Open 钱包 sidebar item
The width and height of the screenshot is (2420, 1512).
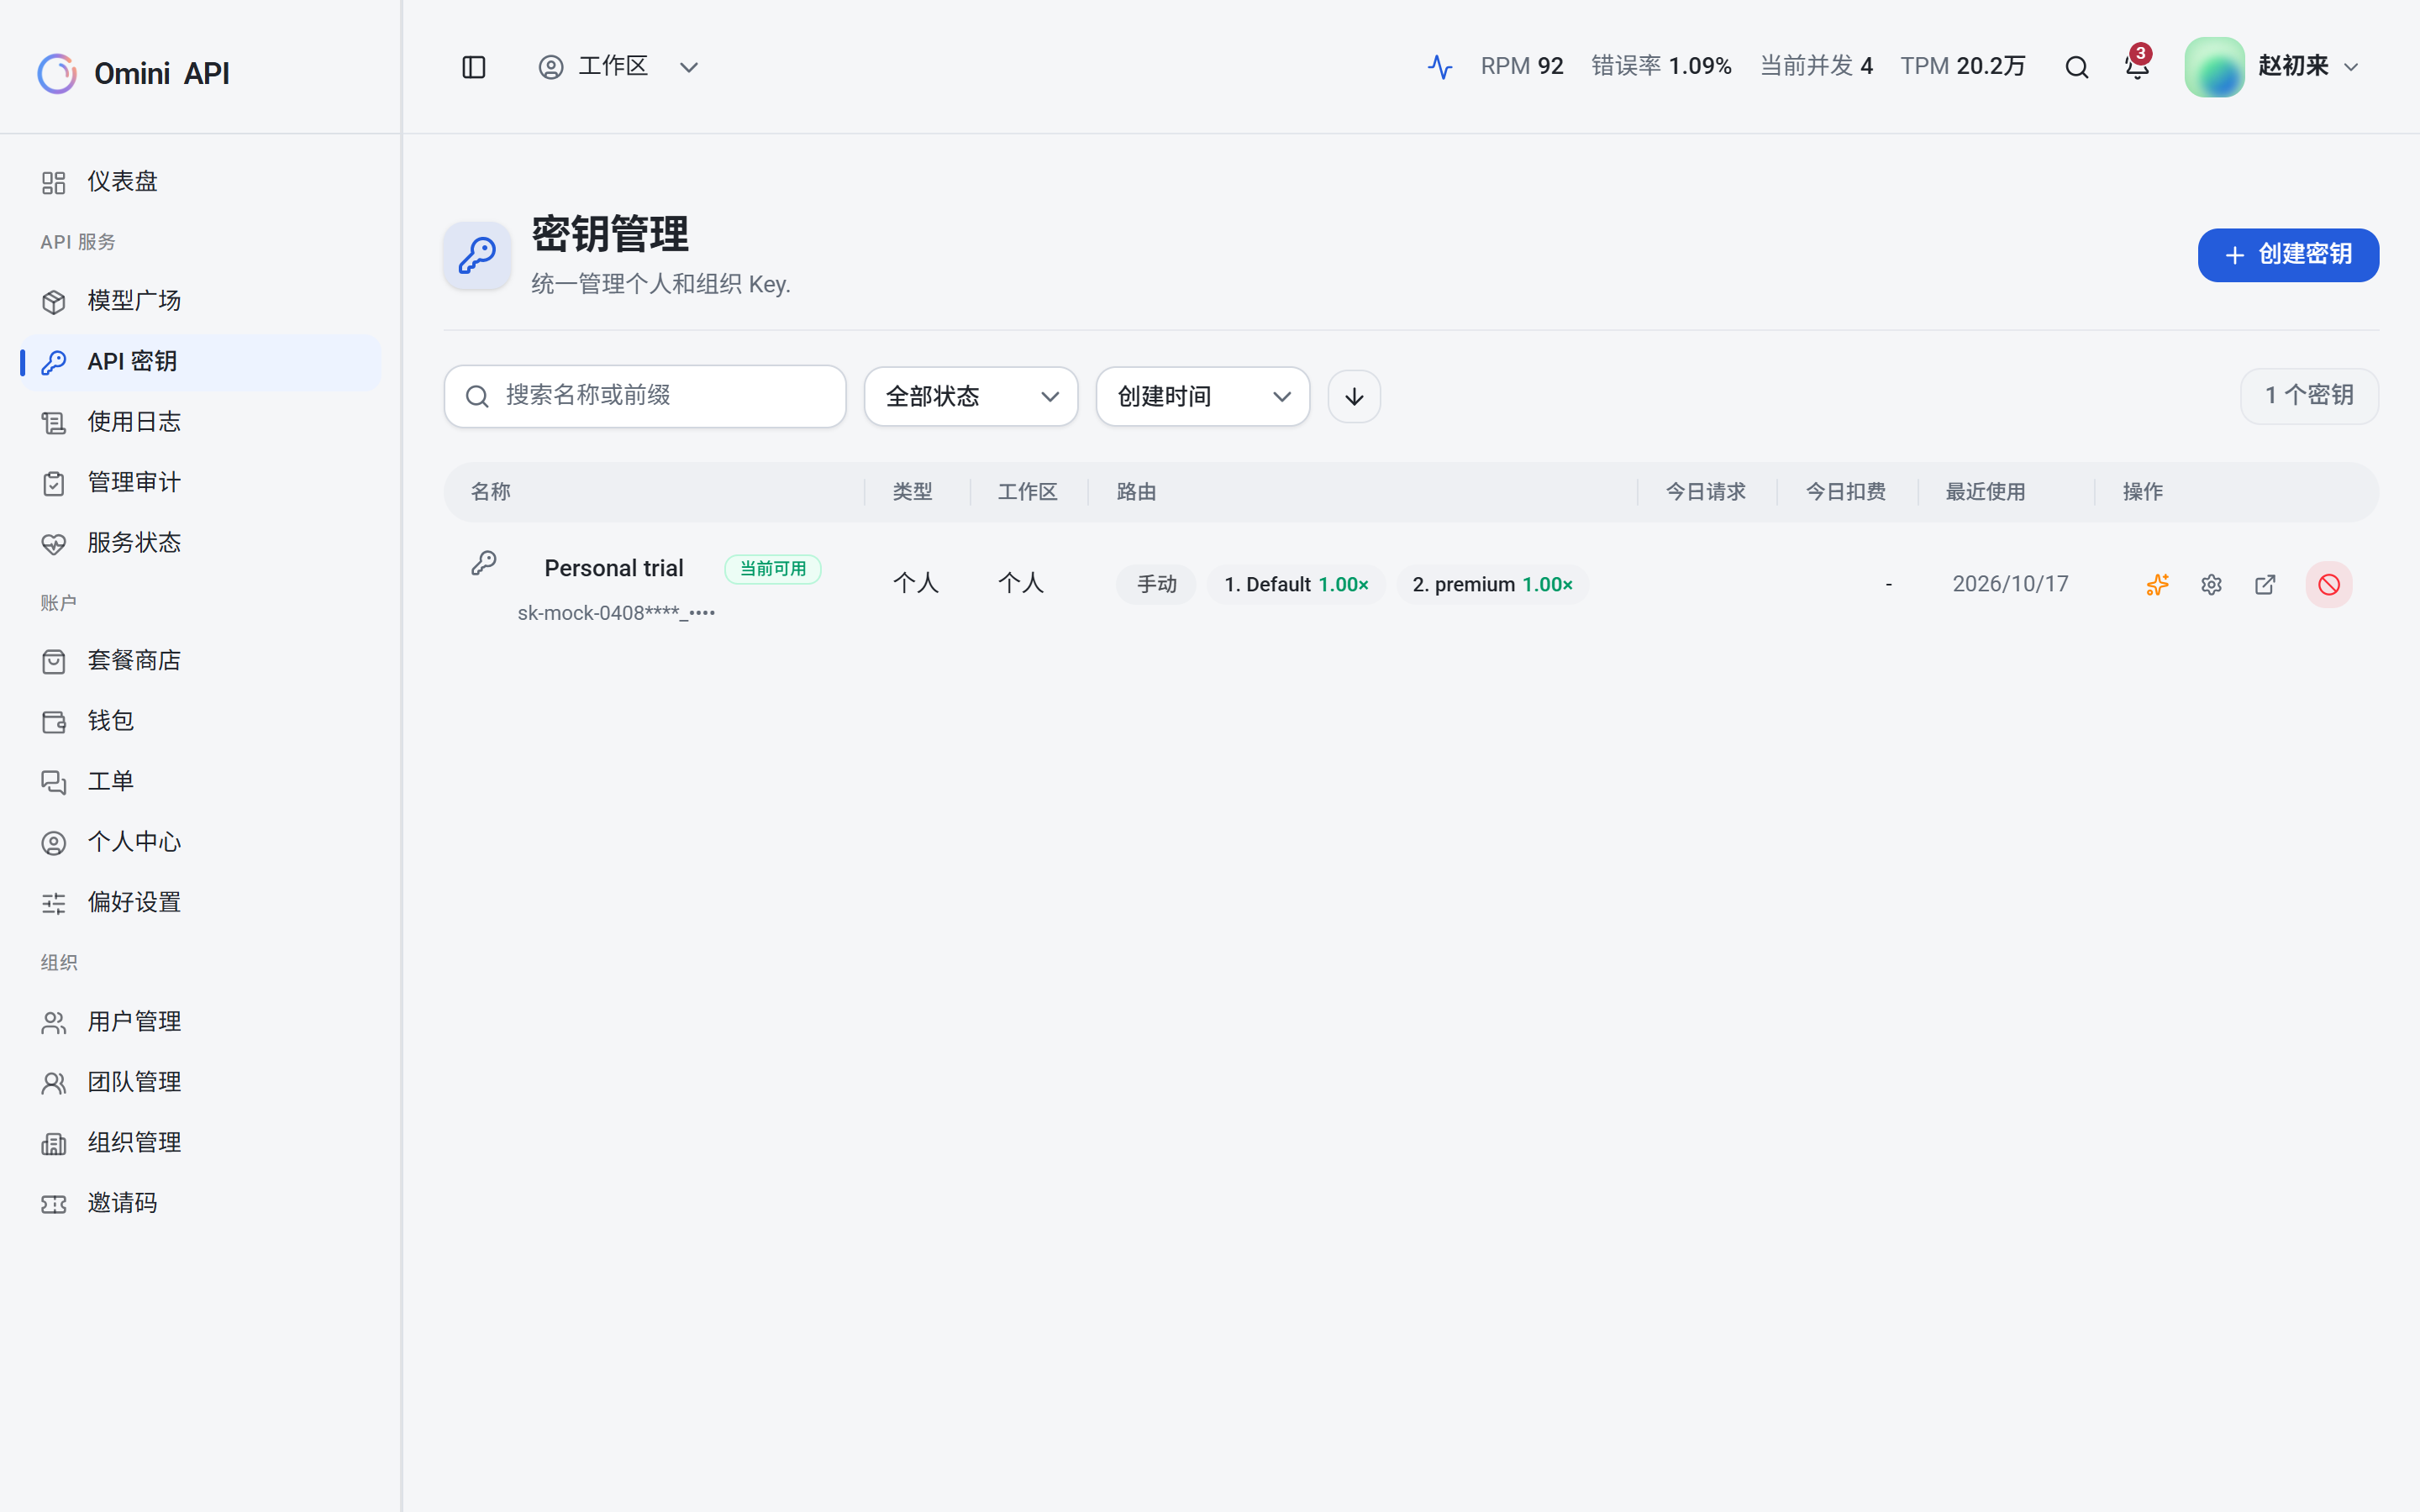(200, 721)
